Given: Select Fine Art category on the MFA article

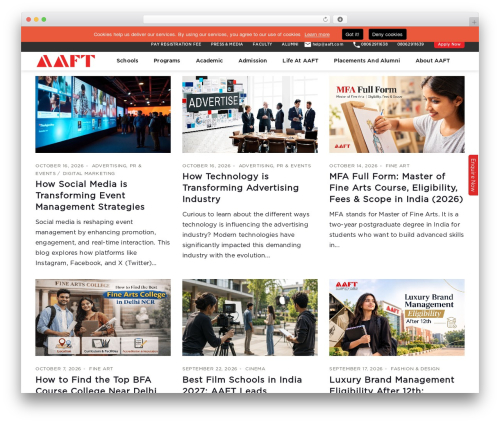Looking at the screenshot, I should pos(397,166).
